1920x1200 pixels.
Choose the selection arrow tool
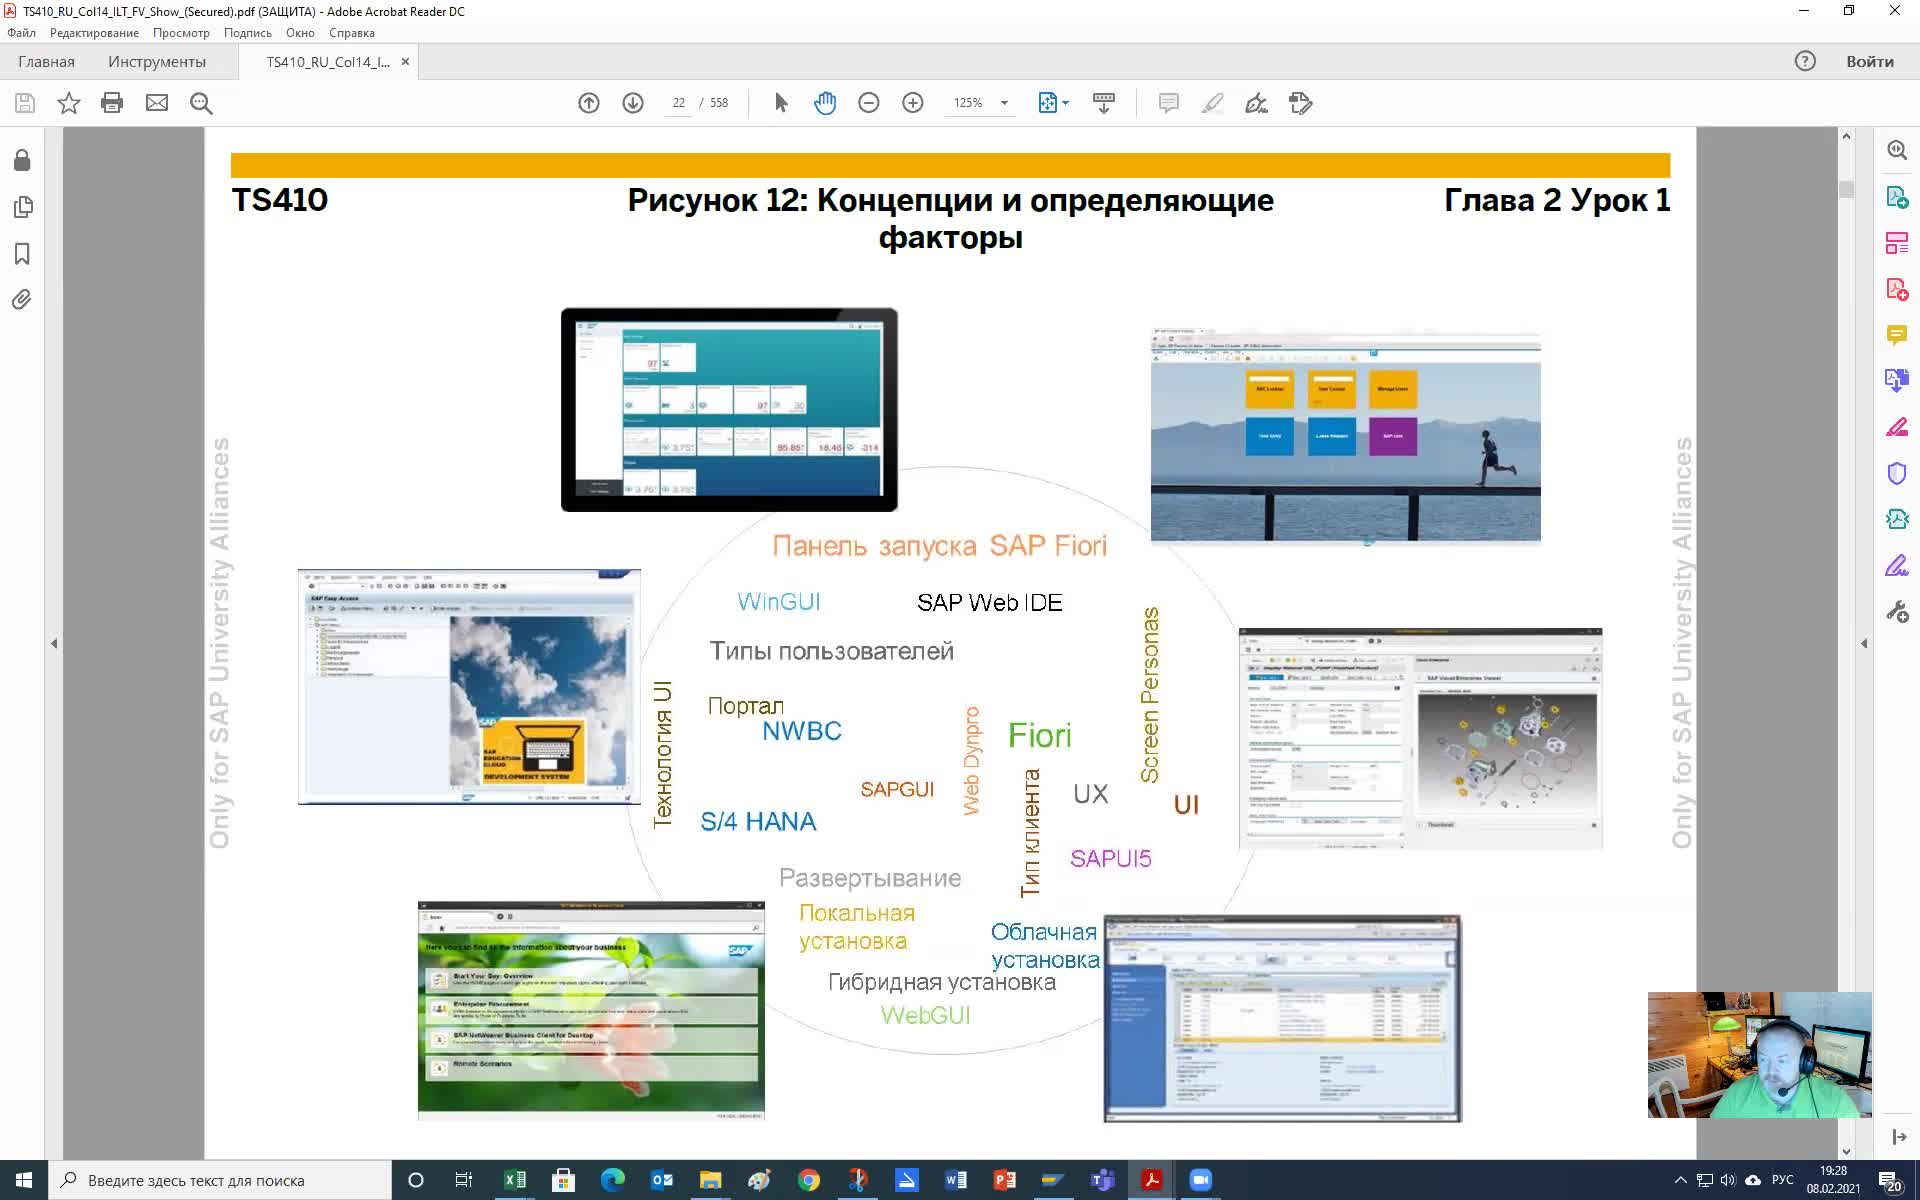pyautogui.click(x=781, y=103)
